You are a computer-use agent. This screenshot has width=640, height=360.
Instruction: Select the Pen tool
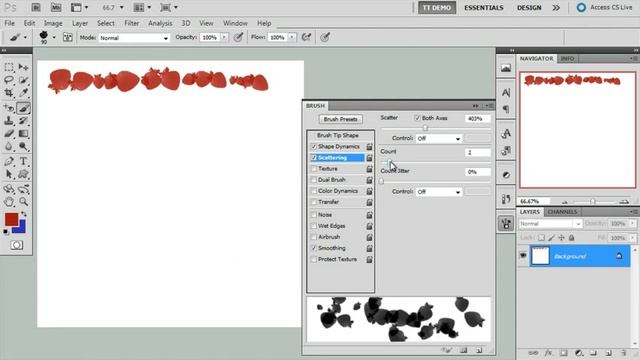pyautogui.click(x=9, y=161)
